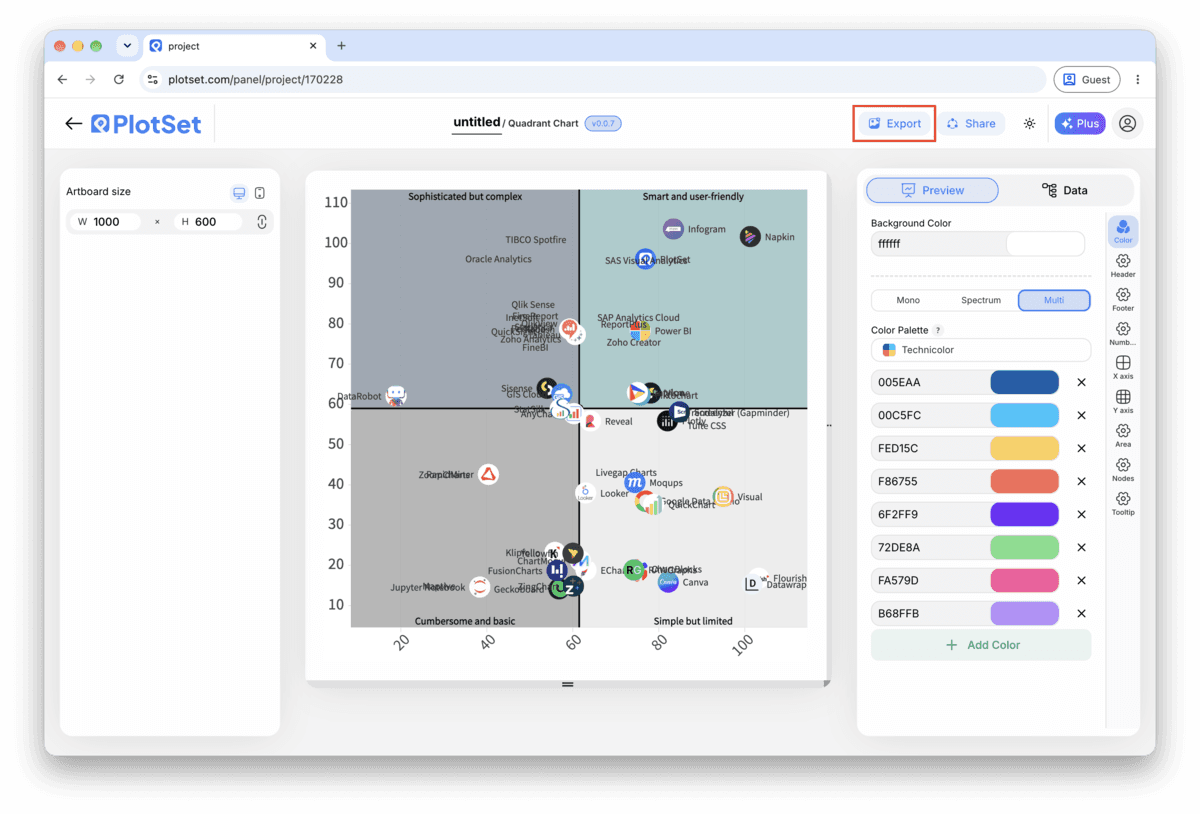Open the B68FFB lavender swatch
Image resolution: width=1200 pixels, height=814 pixels.
[x=1024, y=613]
